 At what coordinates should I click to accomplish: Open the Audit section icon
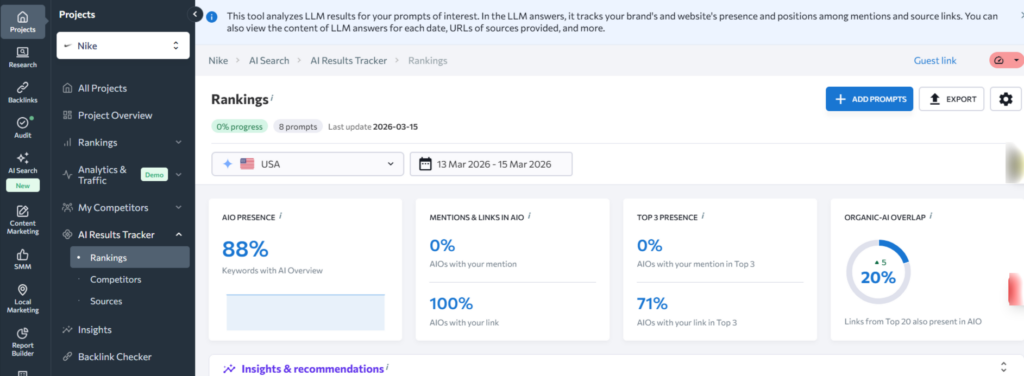[x=23, y=127]
